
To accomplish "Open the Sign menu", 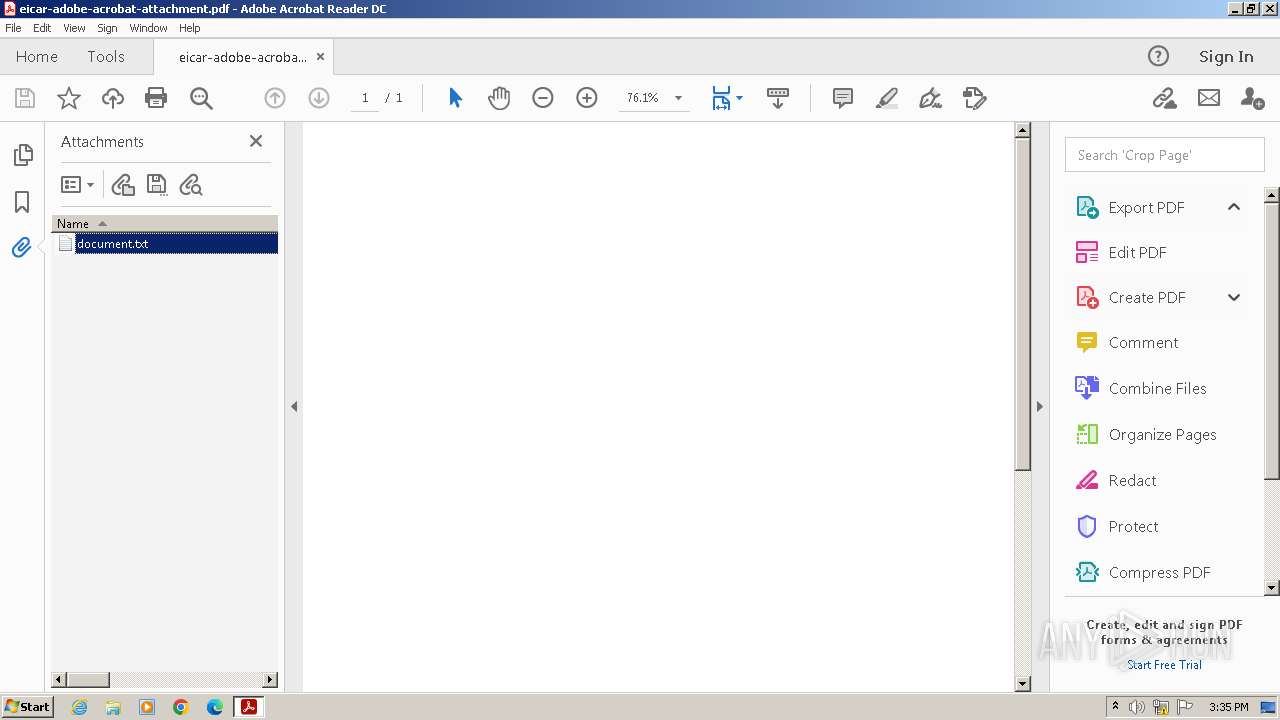I will point(107,28).
